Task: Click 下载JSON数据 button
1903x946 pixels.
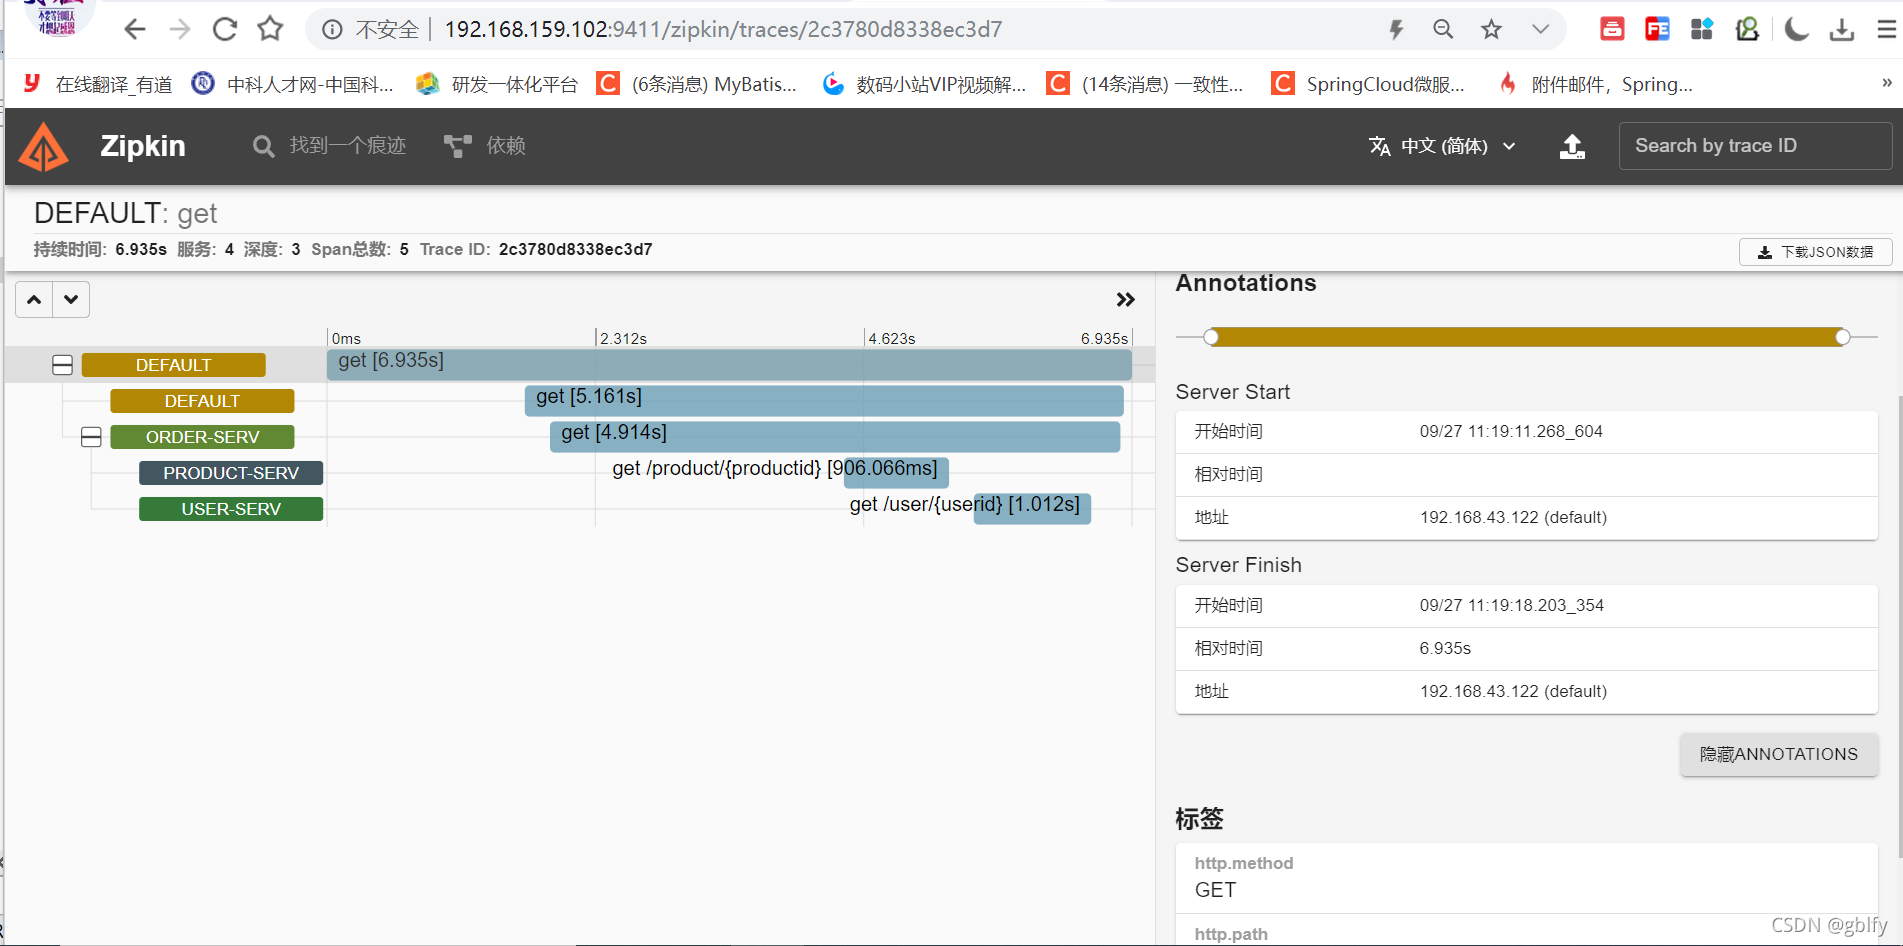Action: coord(1815,252)
